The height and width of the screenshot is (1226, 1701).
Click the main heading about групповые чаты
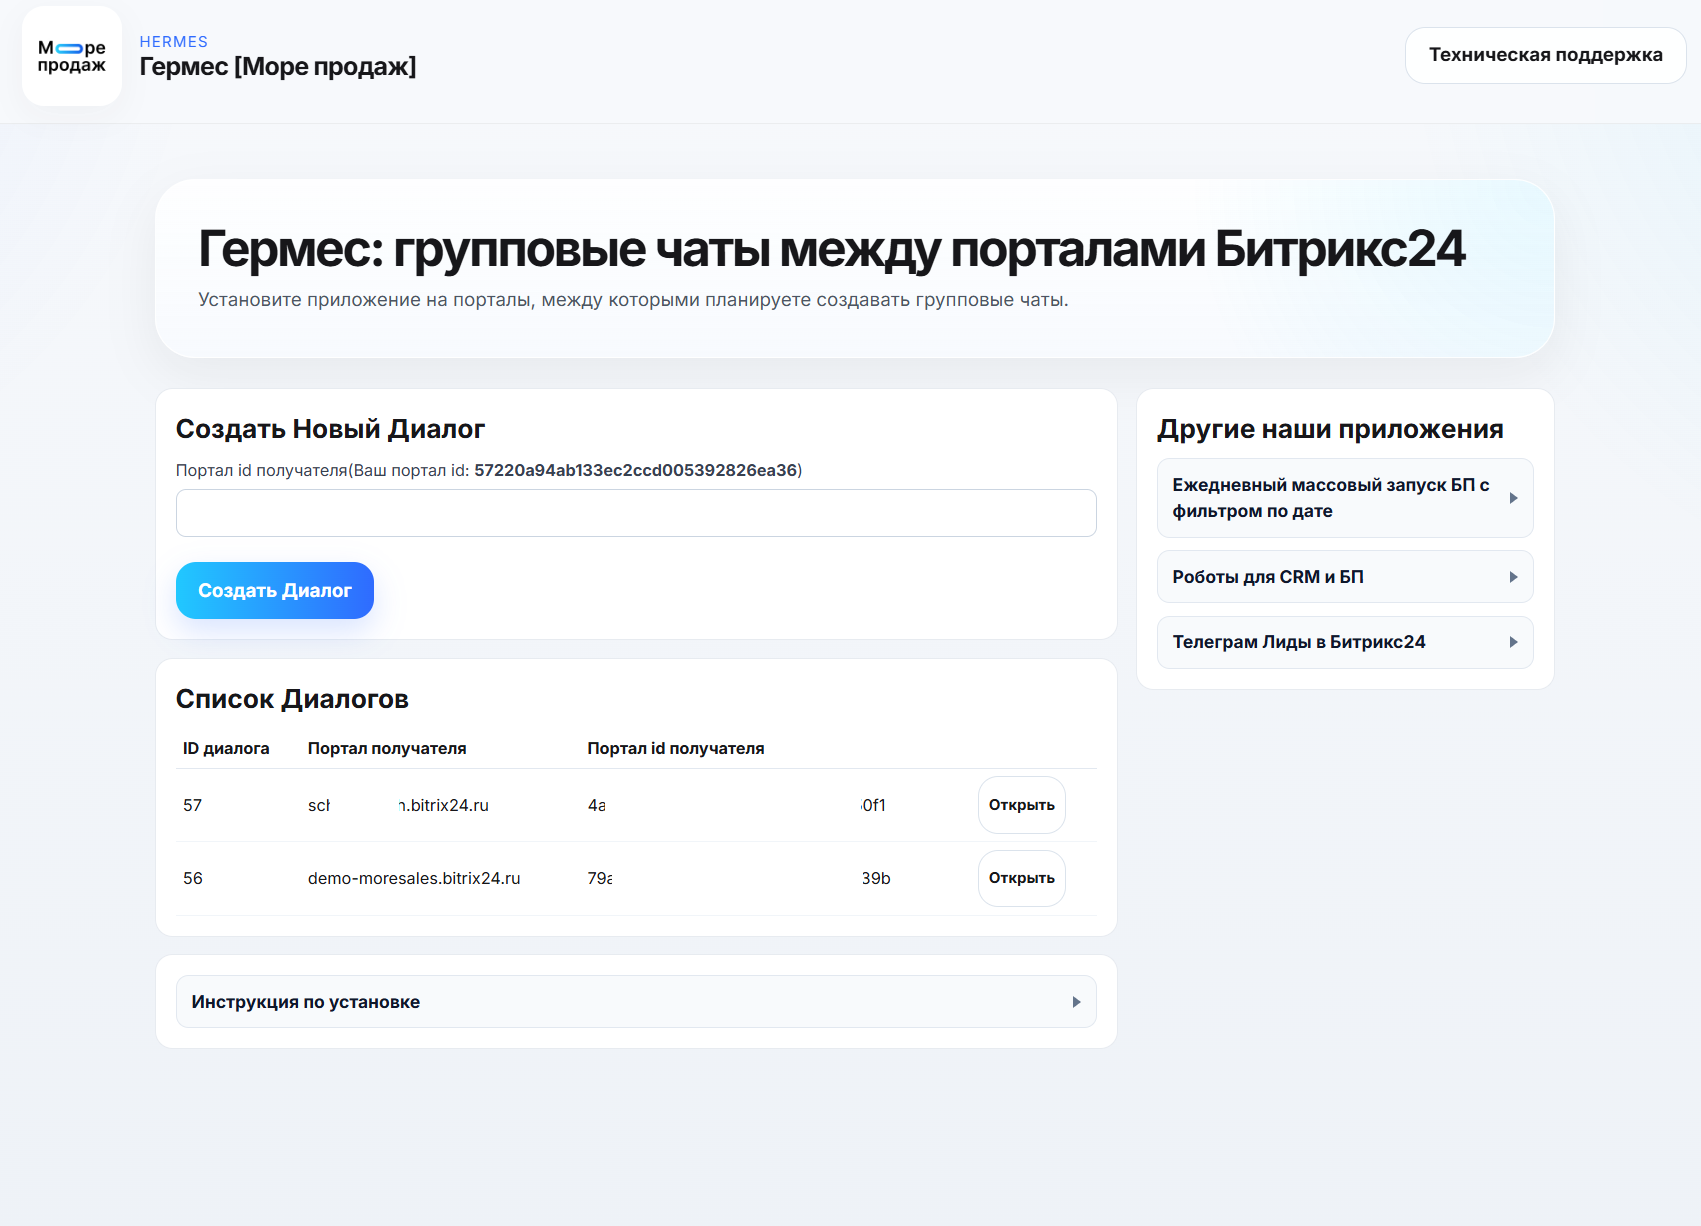pyautogui.click(x=832, y=249)
